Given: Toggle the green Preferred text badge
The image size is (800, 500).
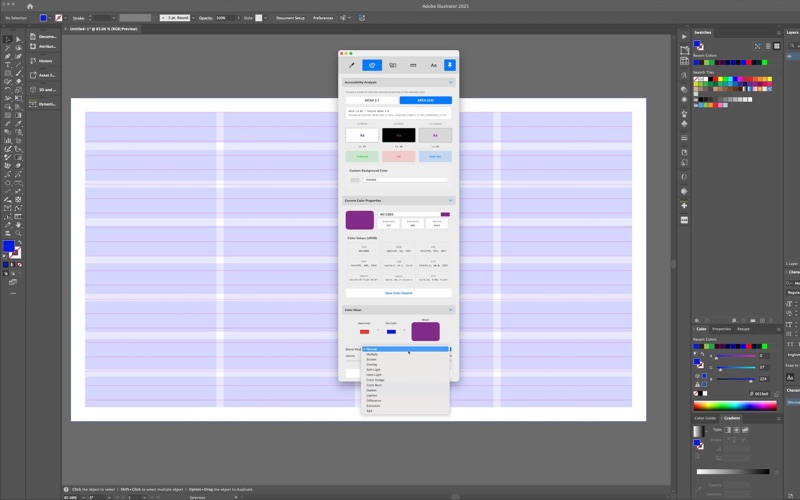Looking at the screenshot, I should pyautogui.click(x=362, y=157).
